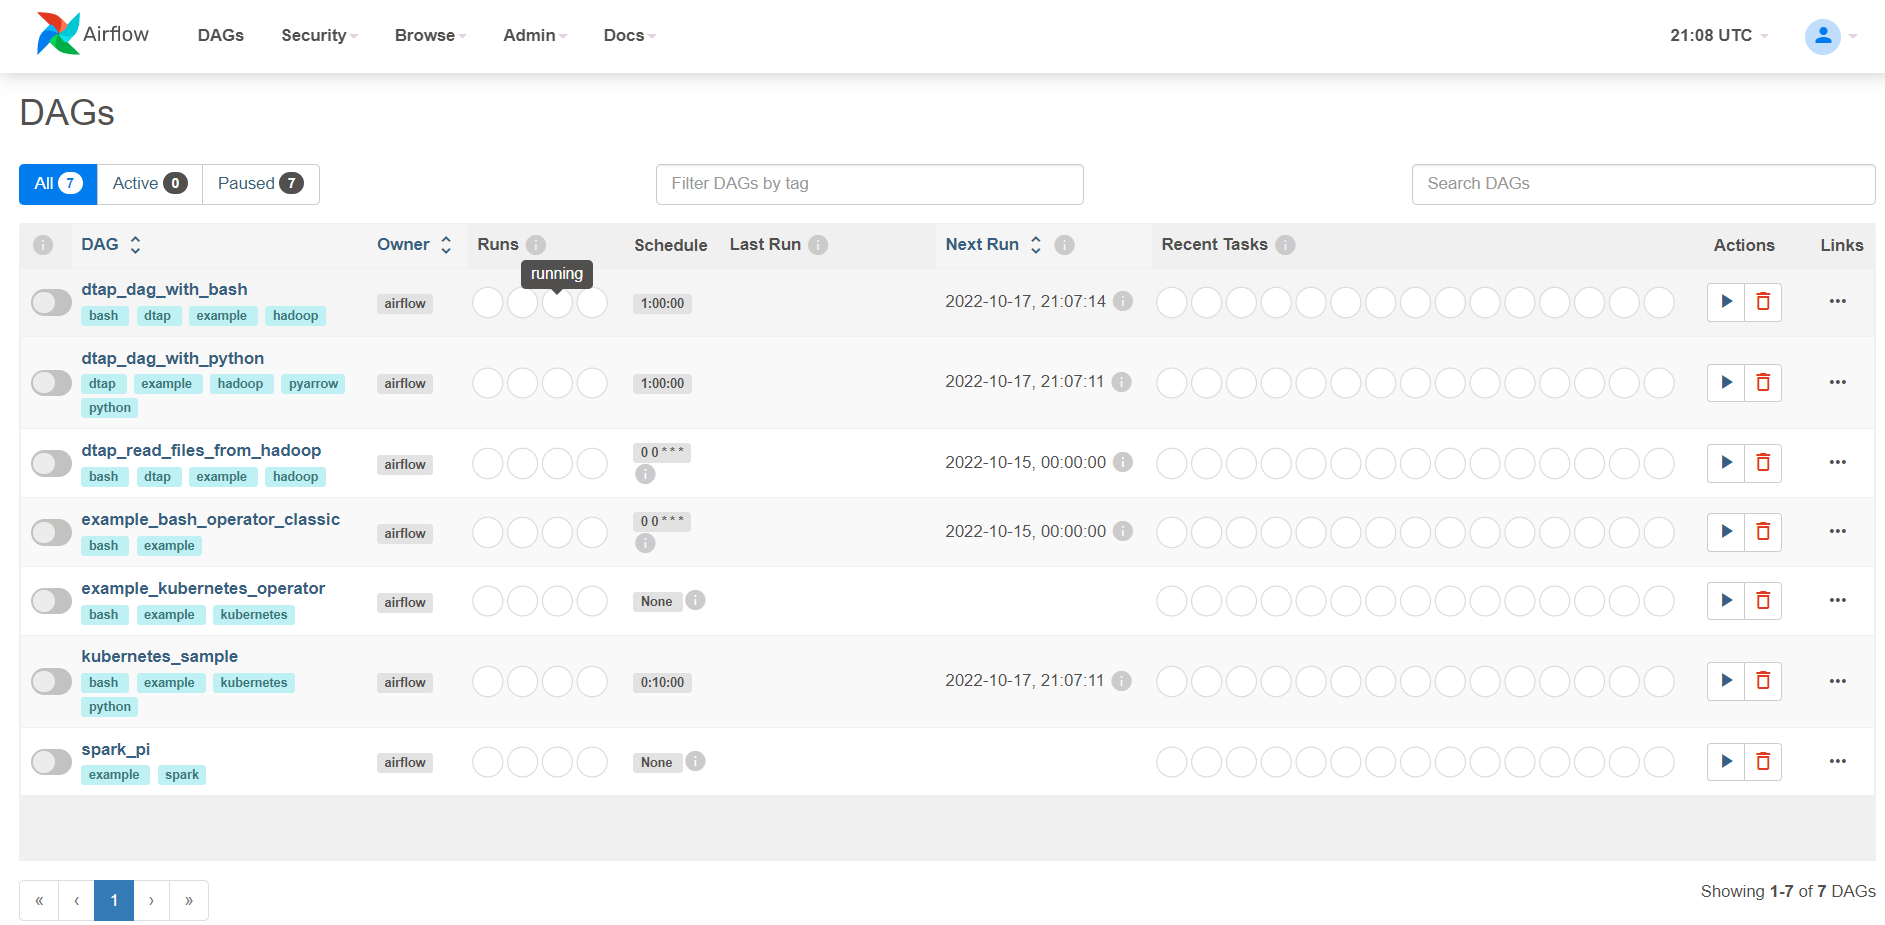Open the spark_pi DAG link
The height and width of the screenshot is (925, 1885).
tap(115, 749)
